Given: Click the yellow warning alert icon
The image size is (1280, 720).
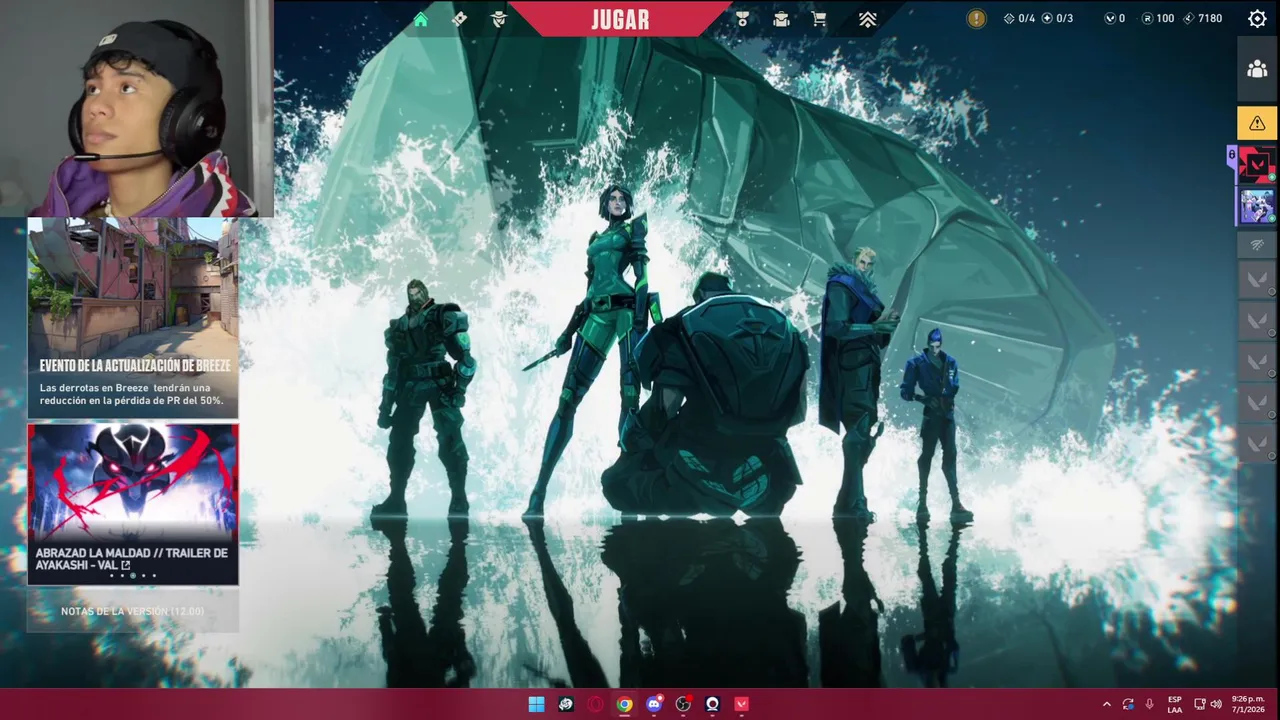Looking at the screenshot, I should pos(1257,123).
